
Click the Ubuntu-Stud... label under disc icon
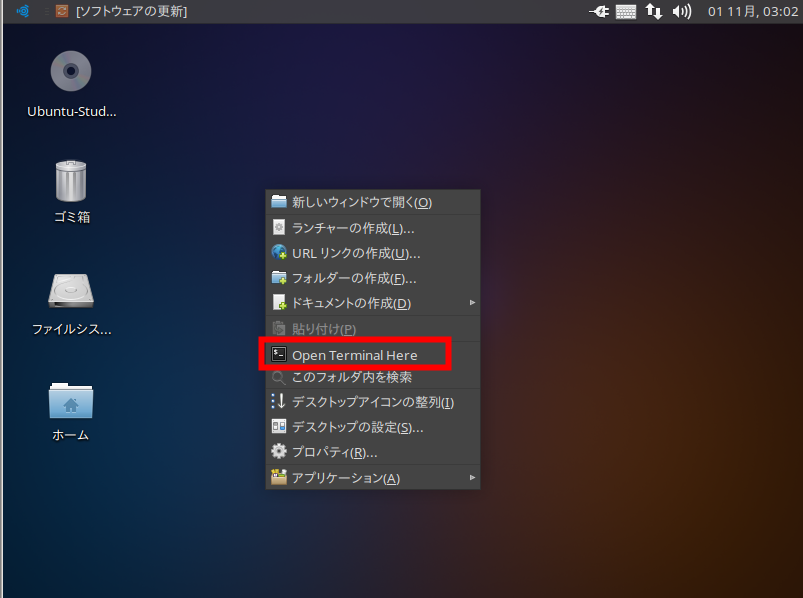pyautogui.click(x=72, y=112)
